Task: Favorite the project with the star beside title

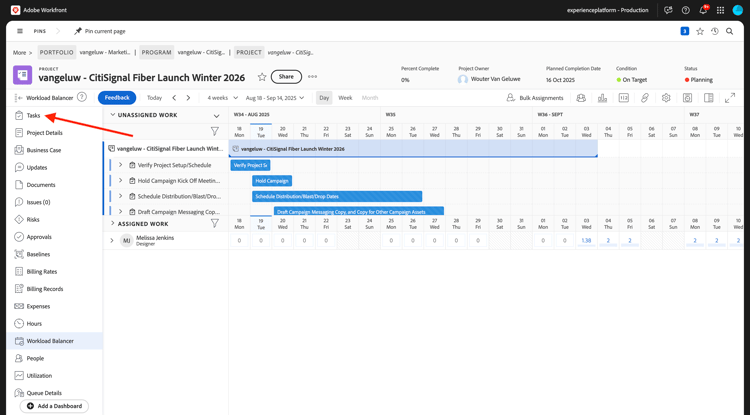Action: [x=262, y=77]
